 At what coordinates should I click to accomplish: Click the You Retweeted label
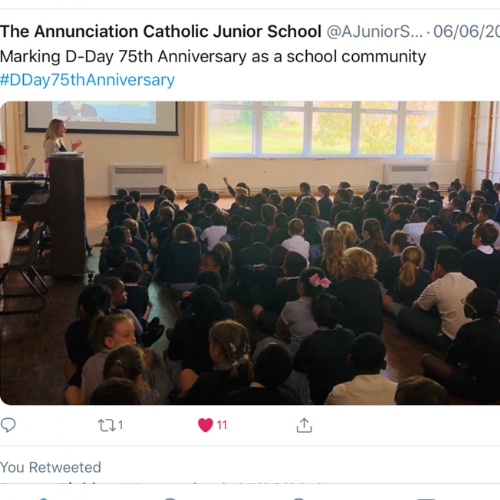(51, 467)
